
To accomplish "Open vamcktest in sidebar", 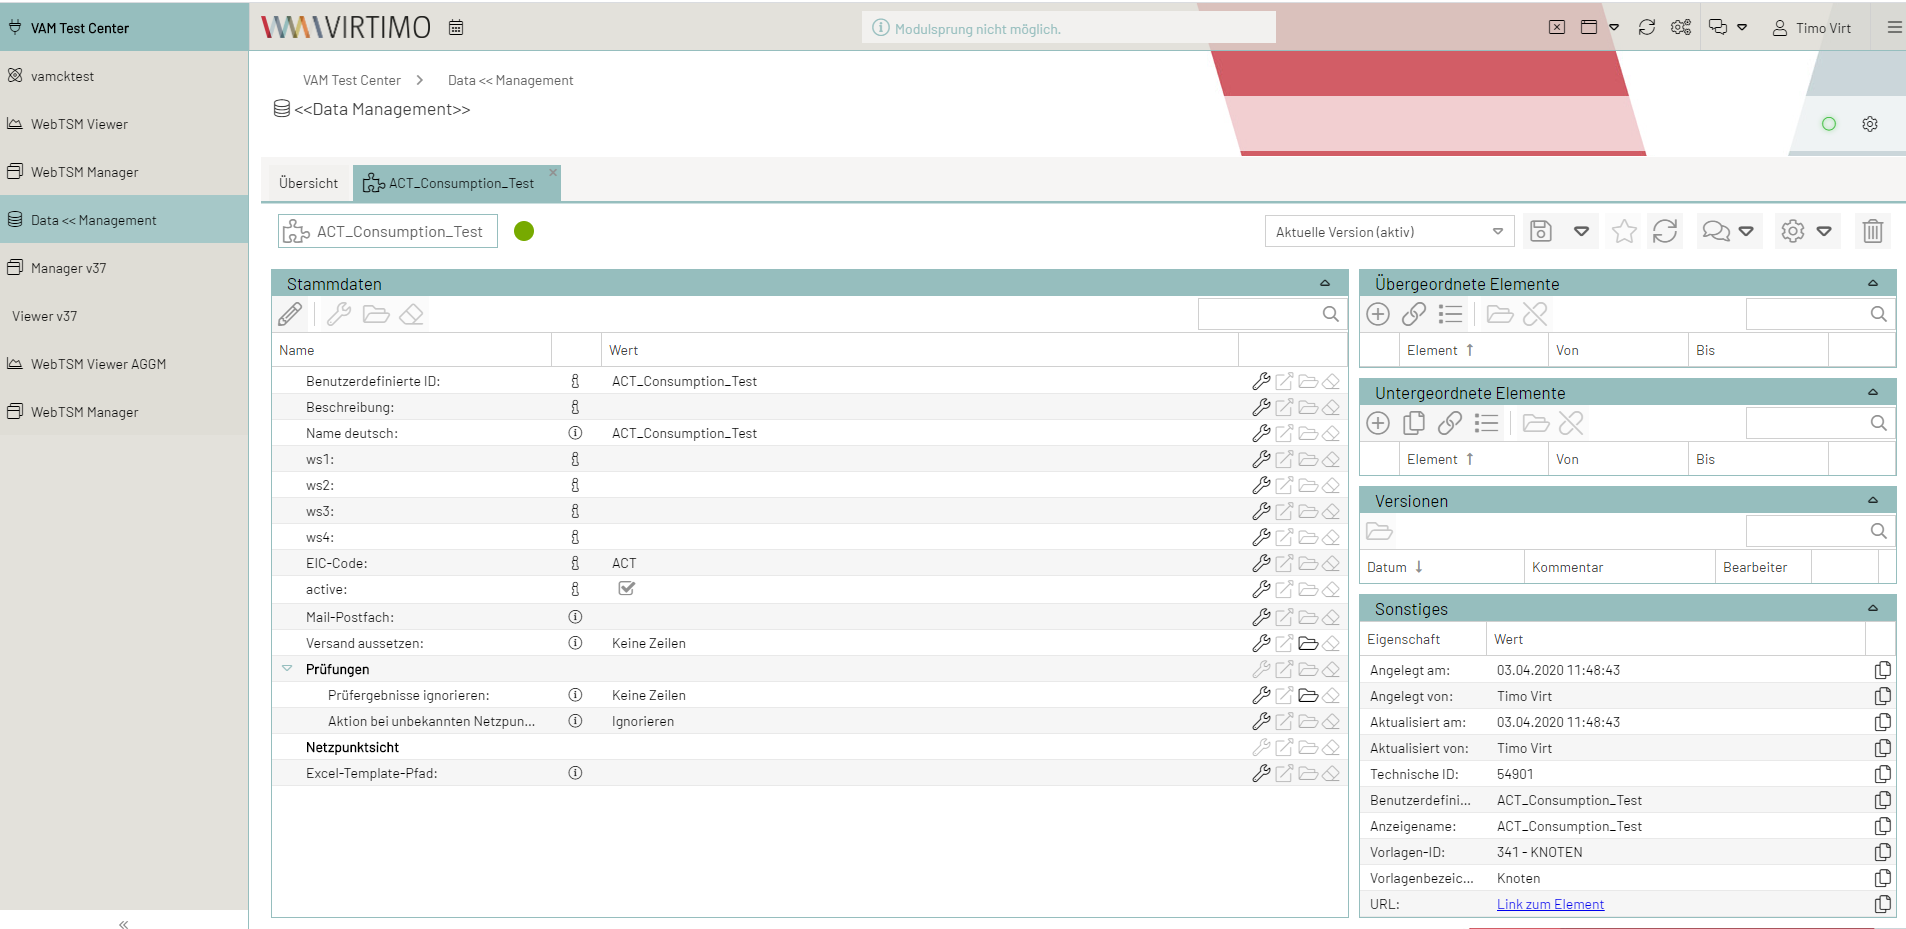I will click(124, 76).
